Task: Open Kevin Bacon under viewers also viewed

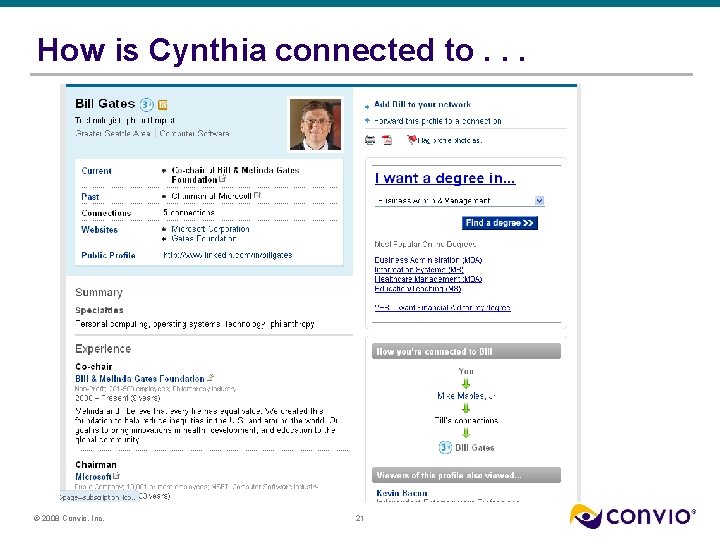Action: click(402, 493)
